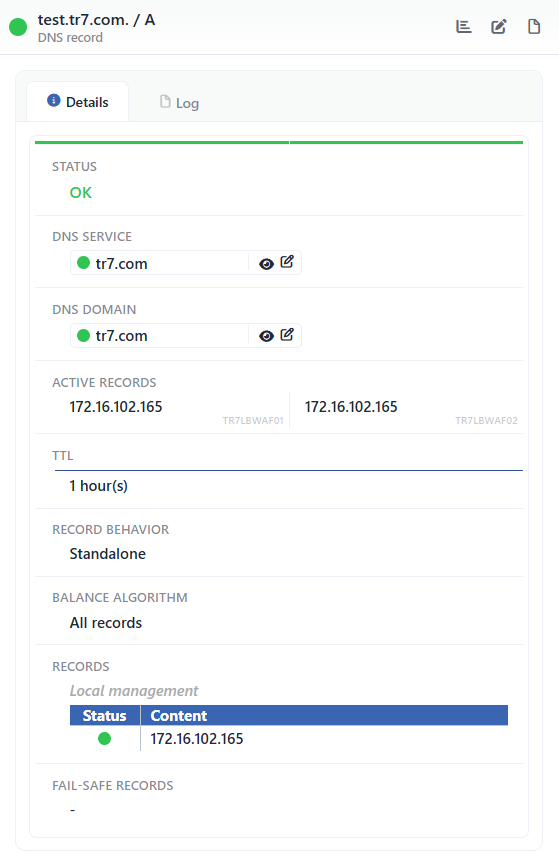Open the document log icon in header
Viewport: 559px width, 853px height.
(x=534, y=26)
